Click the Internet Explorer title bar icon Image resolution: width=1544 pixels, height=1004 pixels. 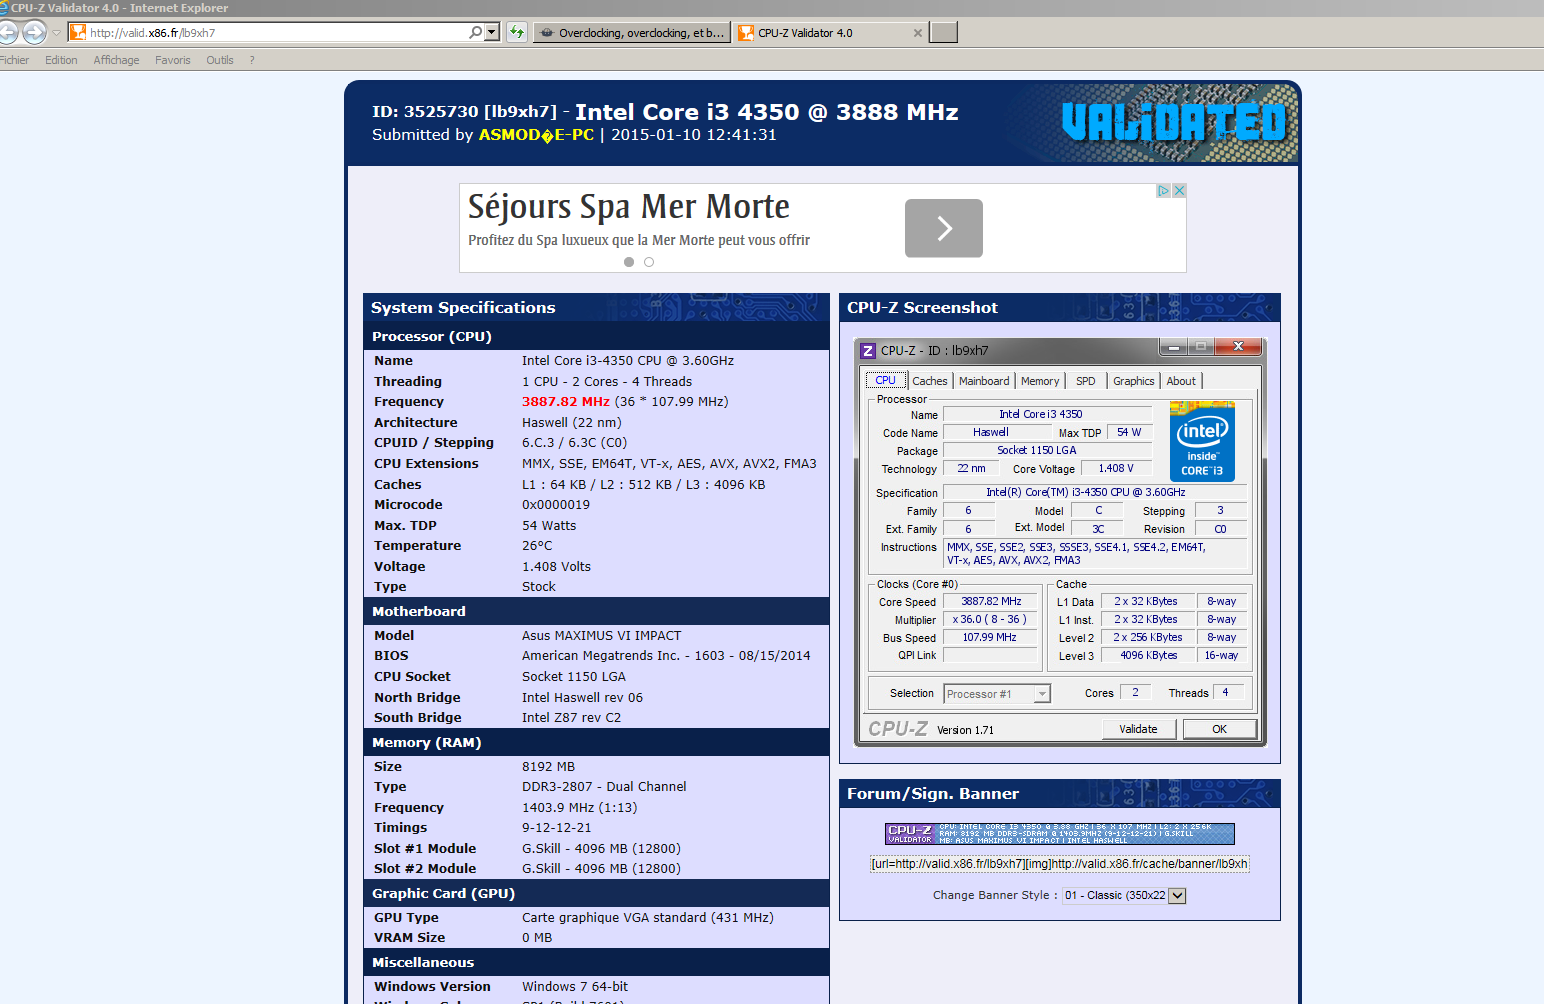3,8
